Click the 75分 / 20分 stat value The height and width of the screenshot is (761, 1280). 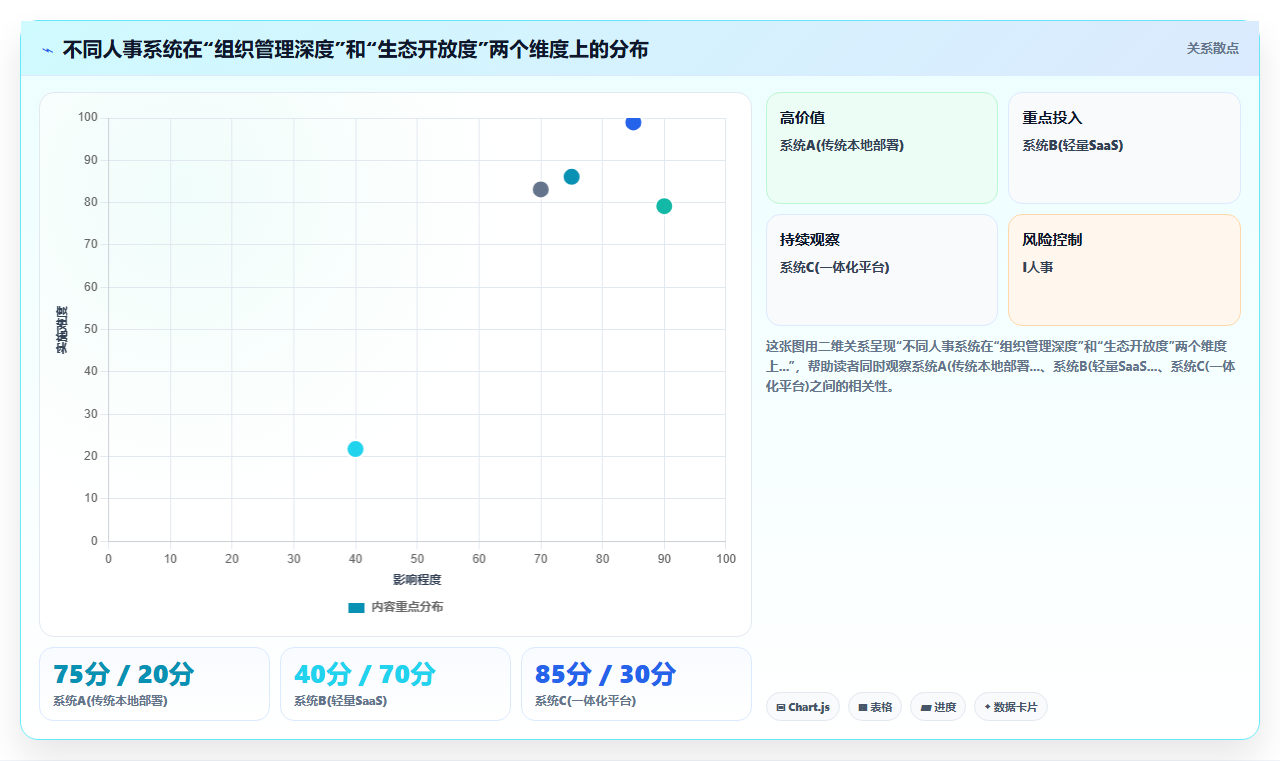124,674
